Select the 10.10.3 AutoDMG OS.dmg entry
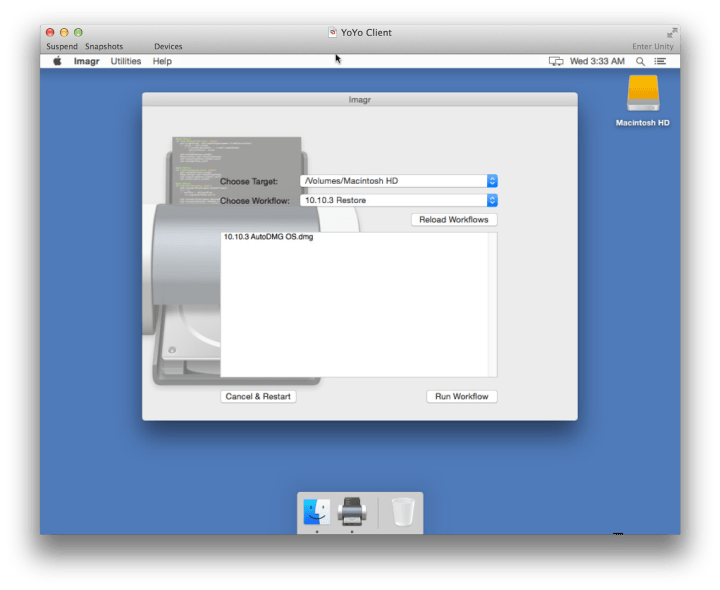 268,237
